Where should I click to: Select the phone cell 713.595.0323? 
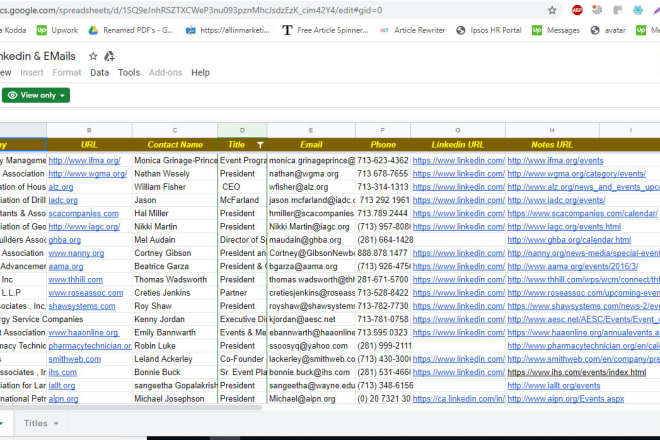point(383,333)
